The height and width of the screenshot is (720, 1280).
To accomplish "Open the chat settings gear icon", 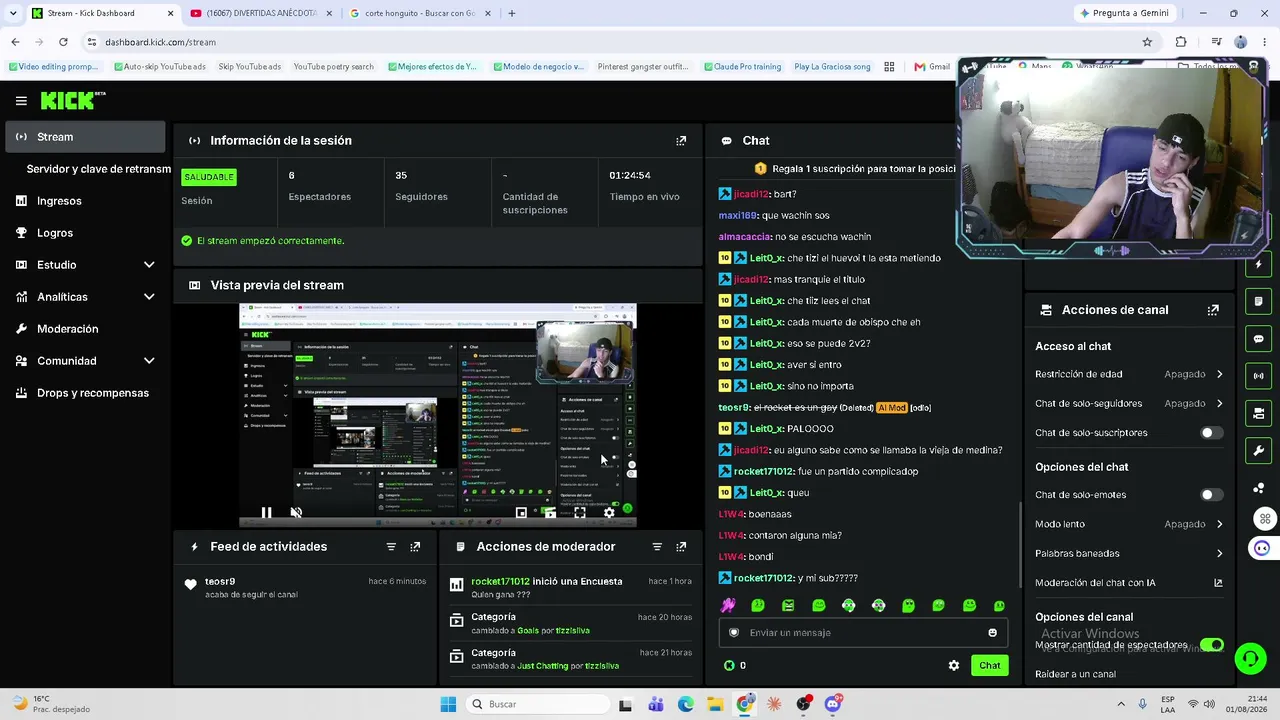I will [954, 665].
